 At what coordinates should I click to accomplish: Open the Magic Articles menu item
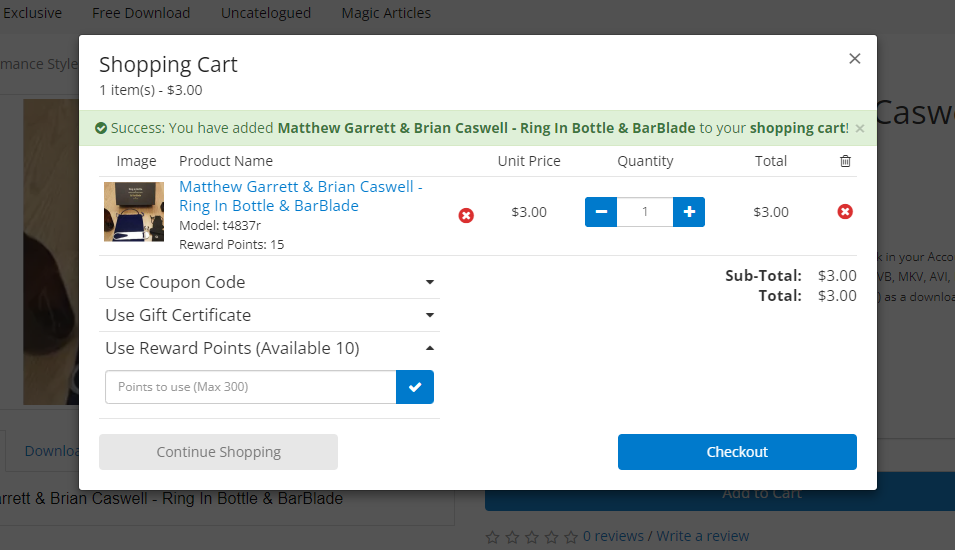pyautogui.click(x=386, y=13)
